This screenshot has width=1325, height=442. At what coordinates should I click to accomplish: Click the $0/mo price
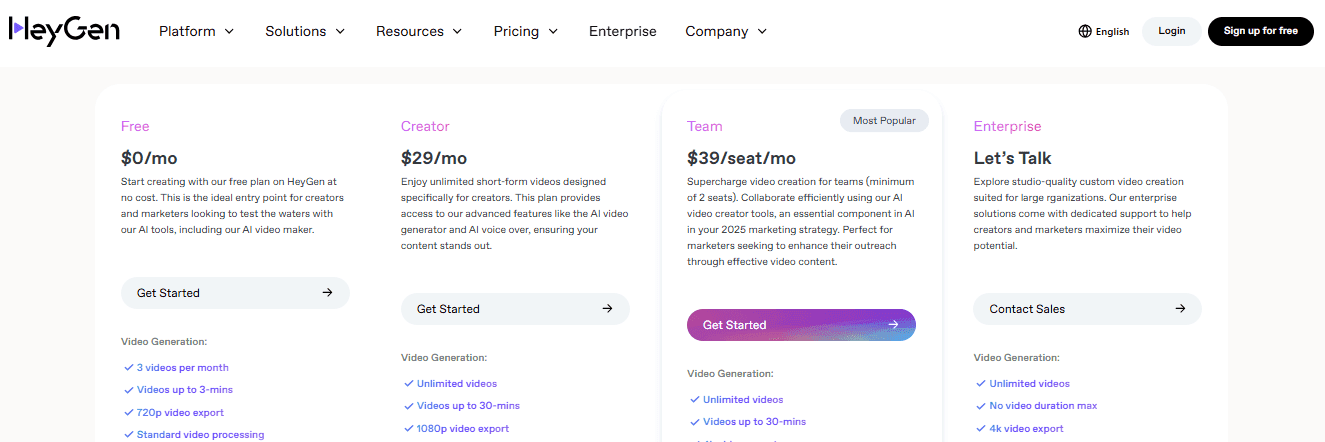coord(149,158)
